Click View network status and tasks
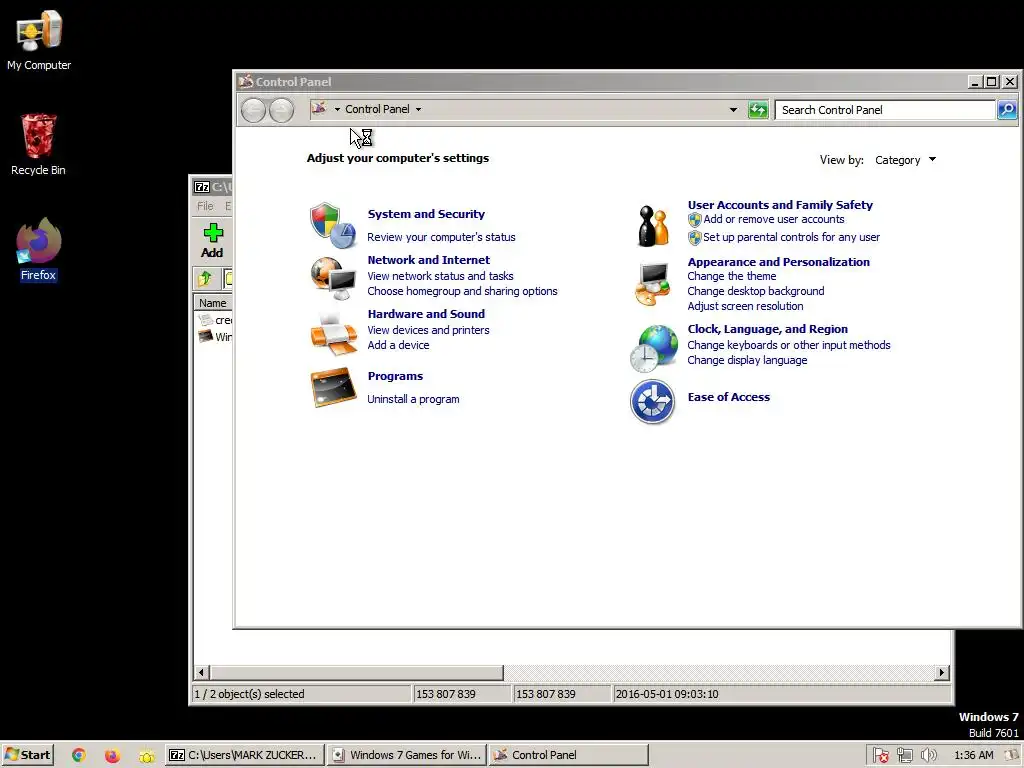The image size is (1024, 768). (440, 276)
